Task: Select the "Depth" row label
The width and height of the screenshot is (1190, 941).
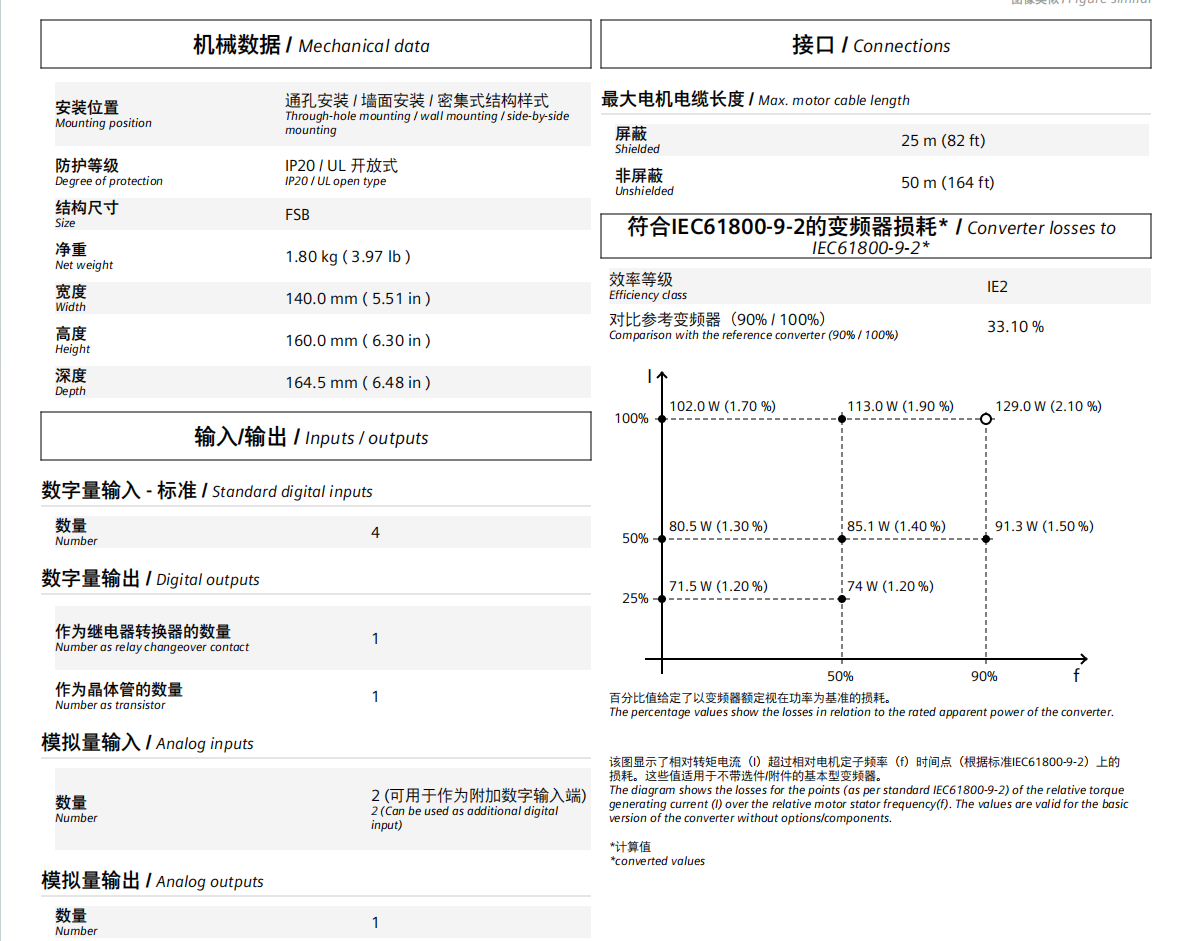Action: pos(71,392)
